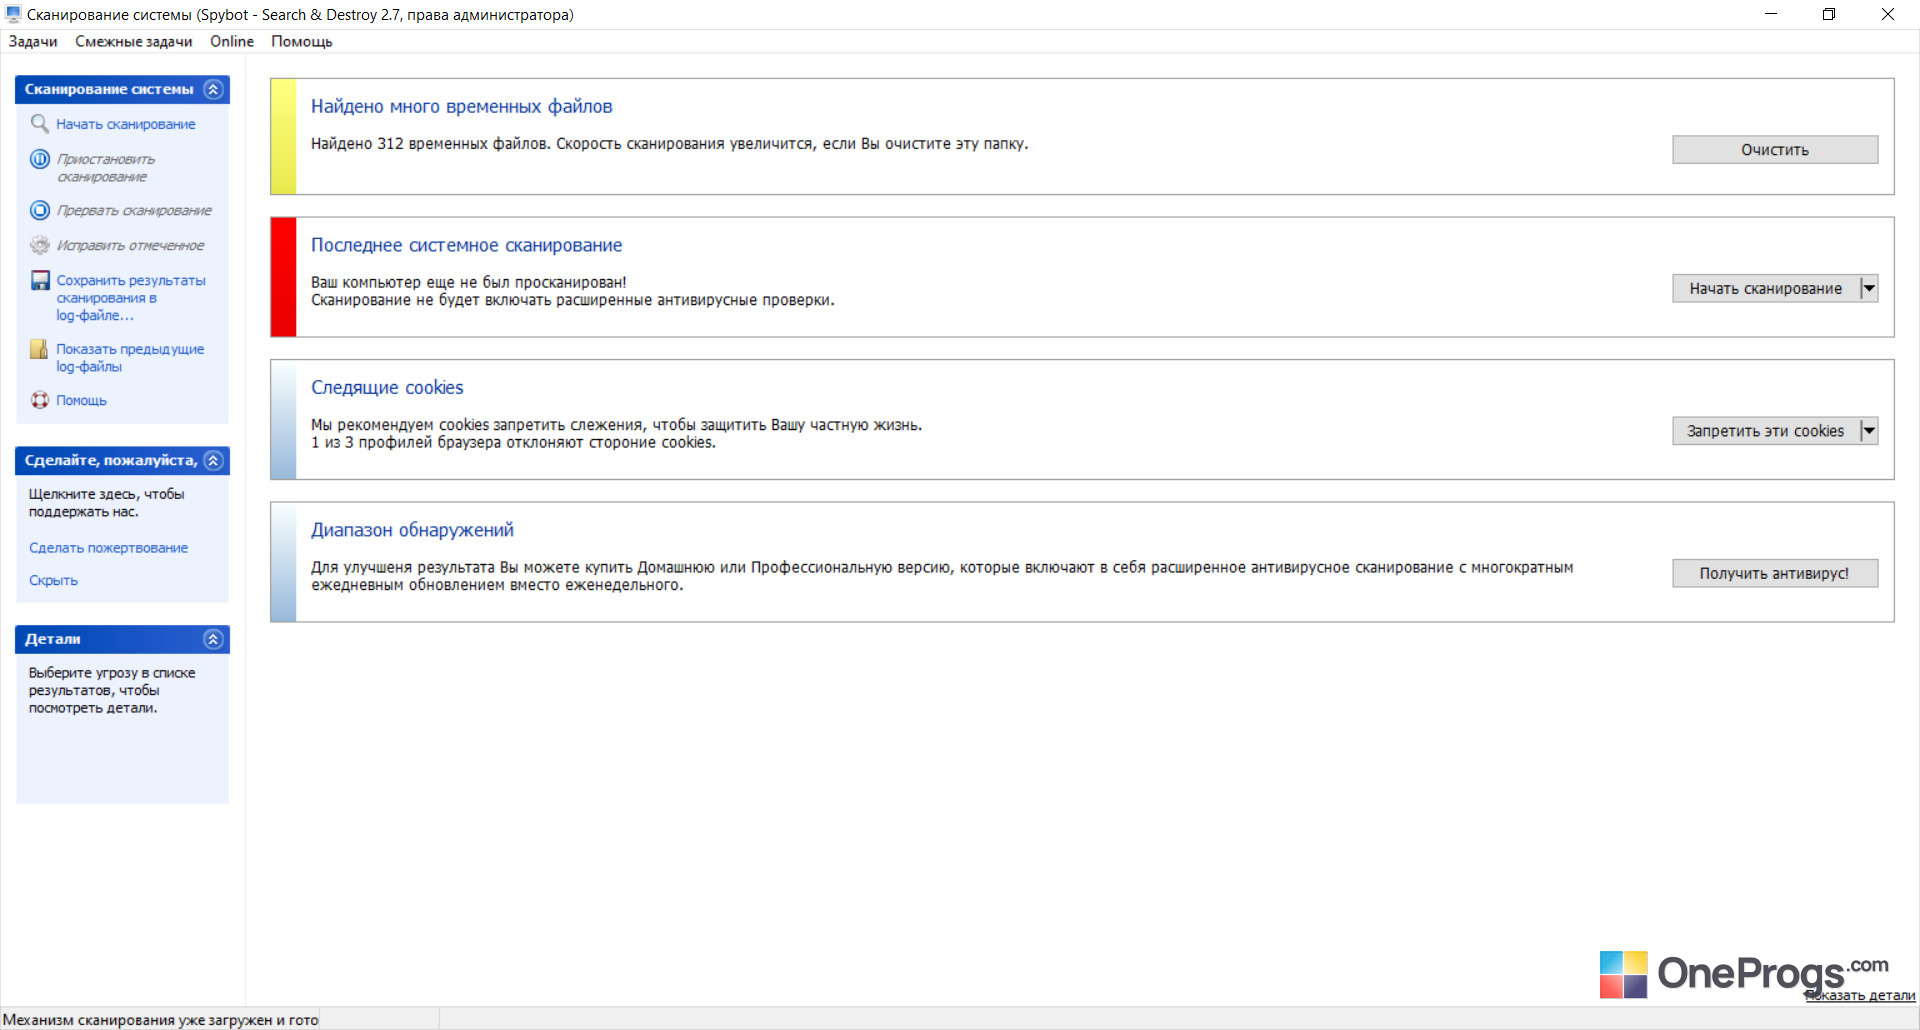
Task: Click Сделать пожертвование link
Action: (108, 548)
